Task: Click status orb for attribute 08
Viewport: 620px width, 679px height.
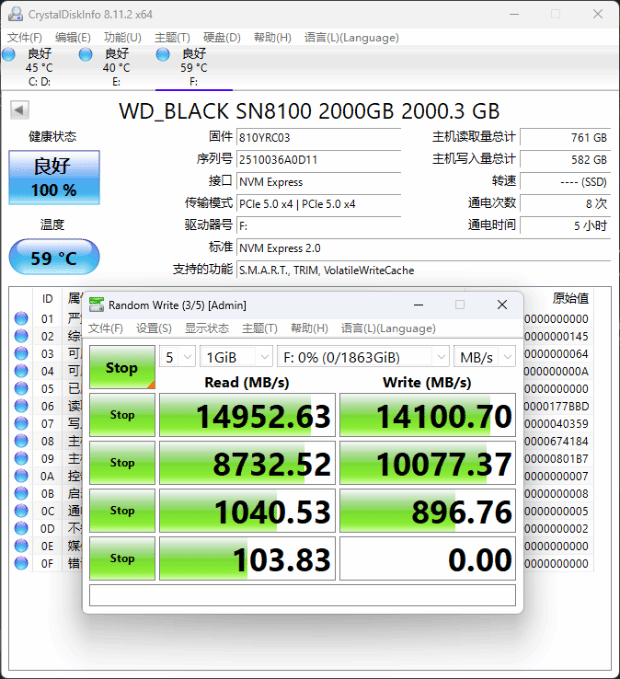Action: tap(21, 441)
